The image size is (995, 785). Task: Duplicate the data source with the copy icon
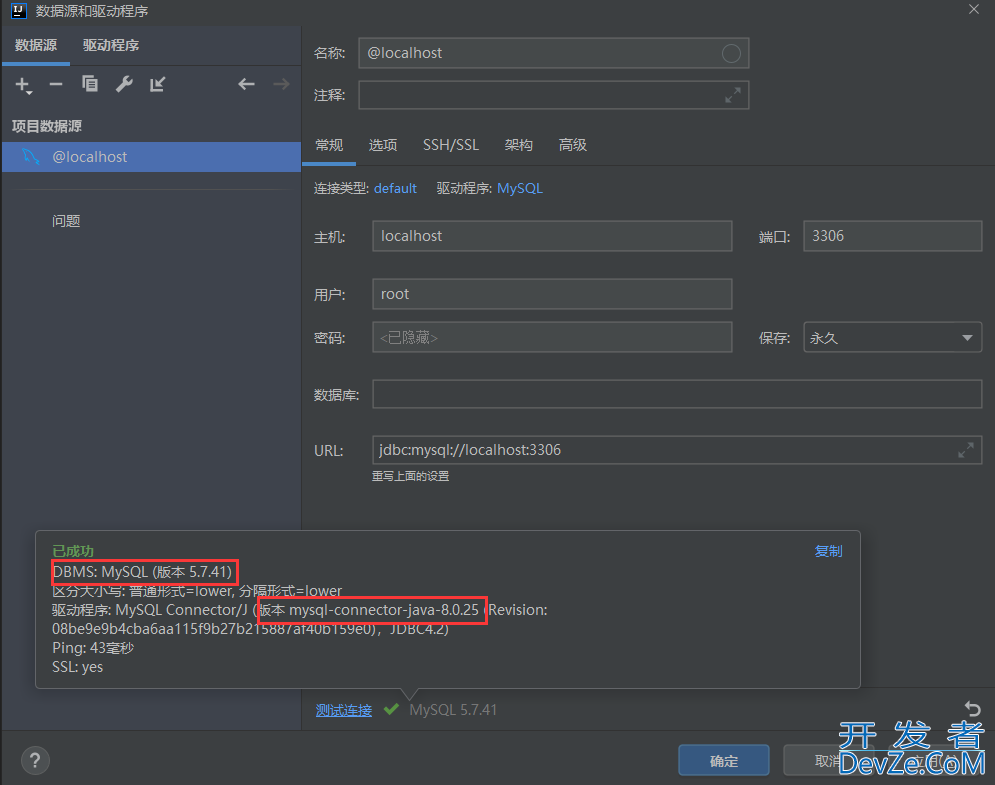(x=90, y=84)
